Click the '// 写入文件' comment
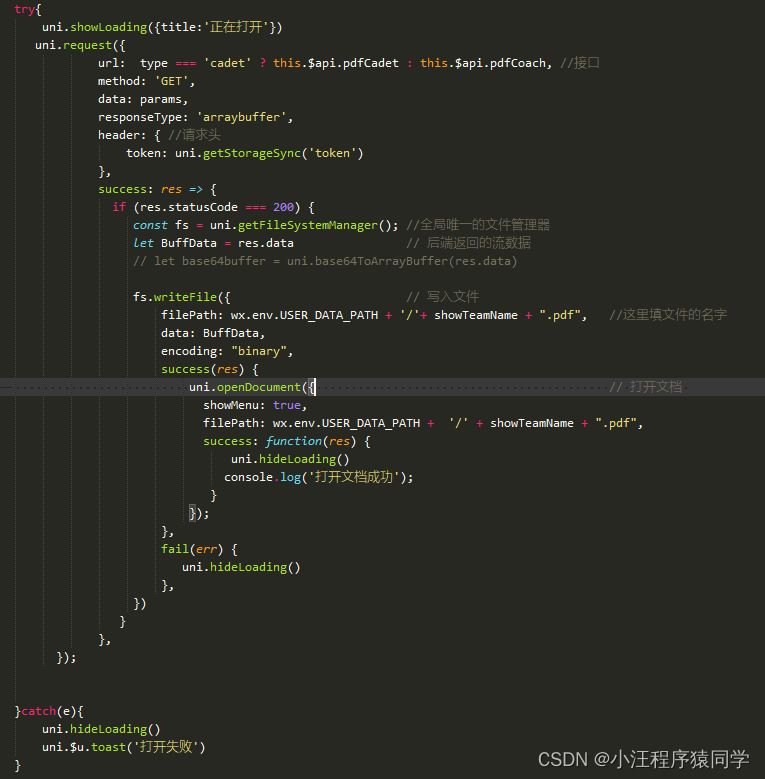The height and width of the screenshot is (779, 765). [x=443, y=297]
